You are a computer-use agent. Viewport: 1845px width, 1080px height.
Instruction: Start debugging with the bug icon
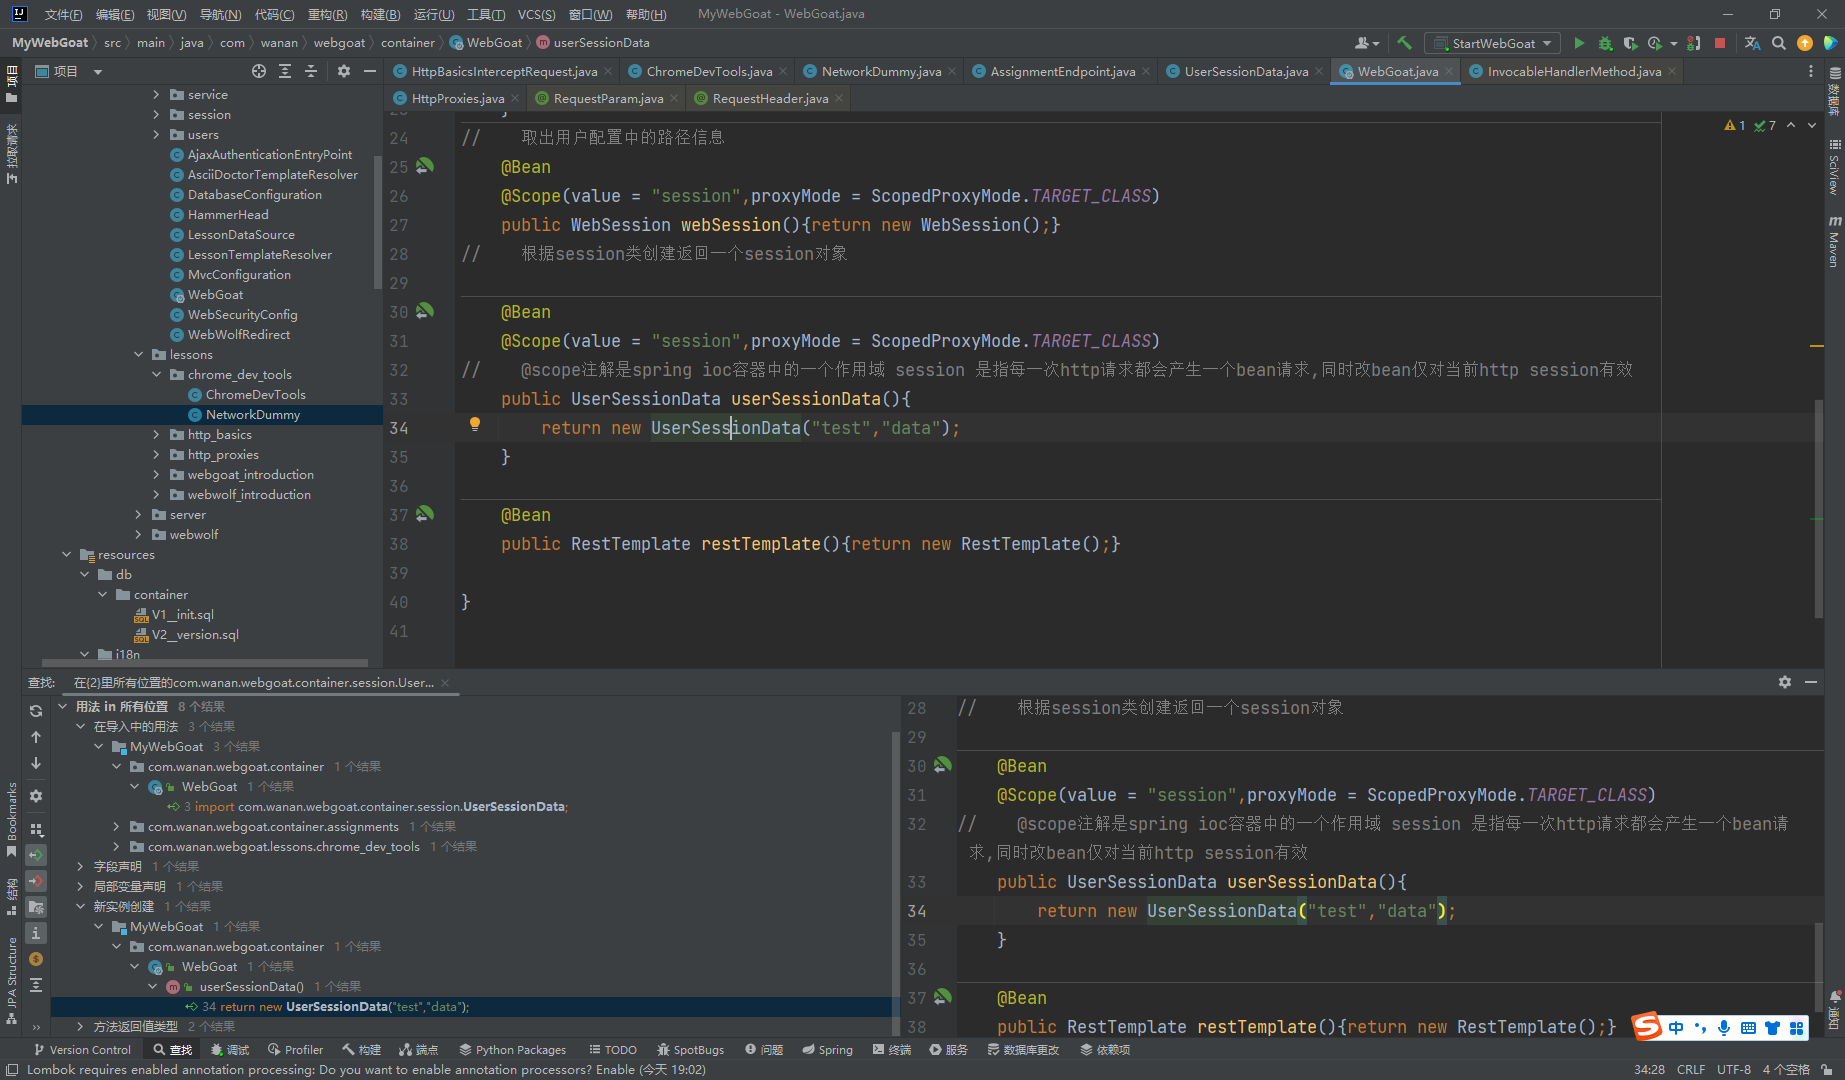coord(1605,43)
